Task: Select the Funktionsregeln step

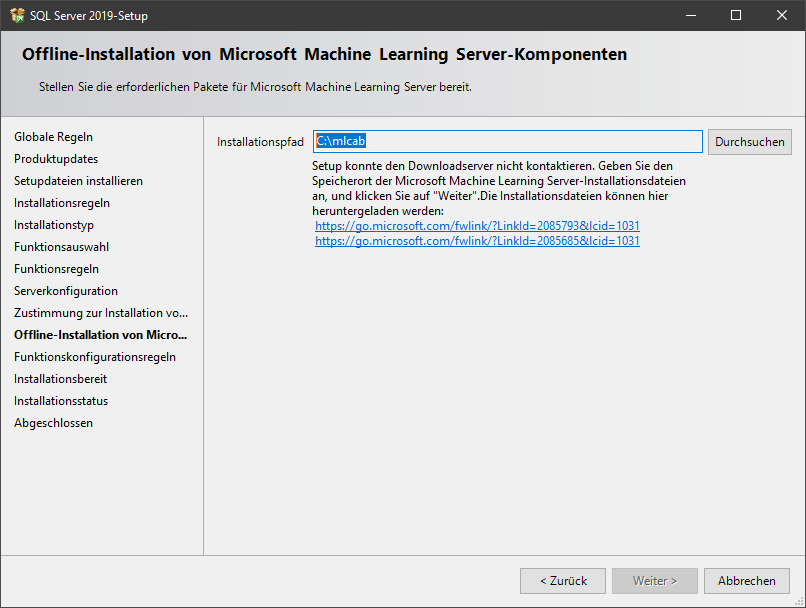Action: (x=57, y=269)
